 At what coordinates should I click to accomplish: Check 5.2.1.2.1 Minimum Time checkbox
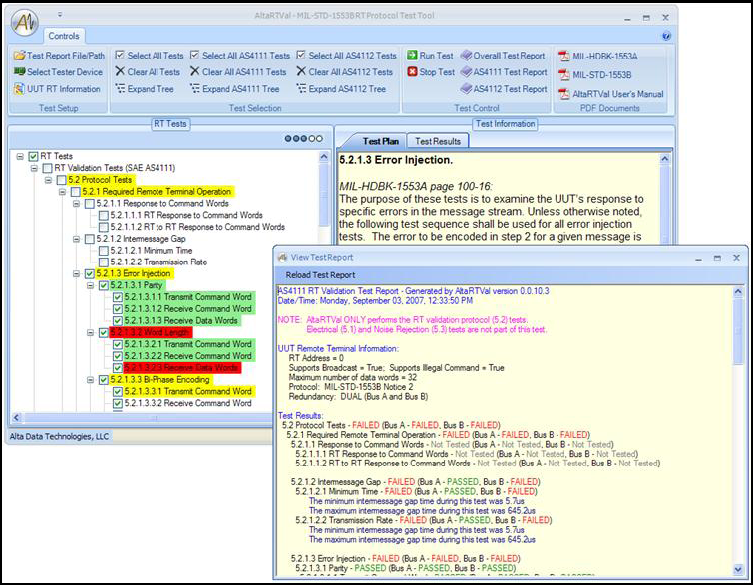104,251
